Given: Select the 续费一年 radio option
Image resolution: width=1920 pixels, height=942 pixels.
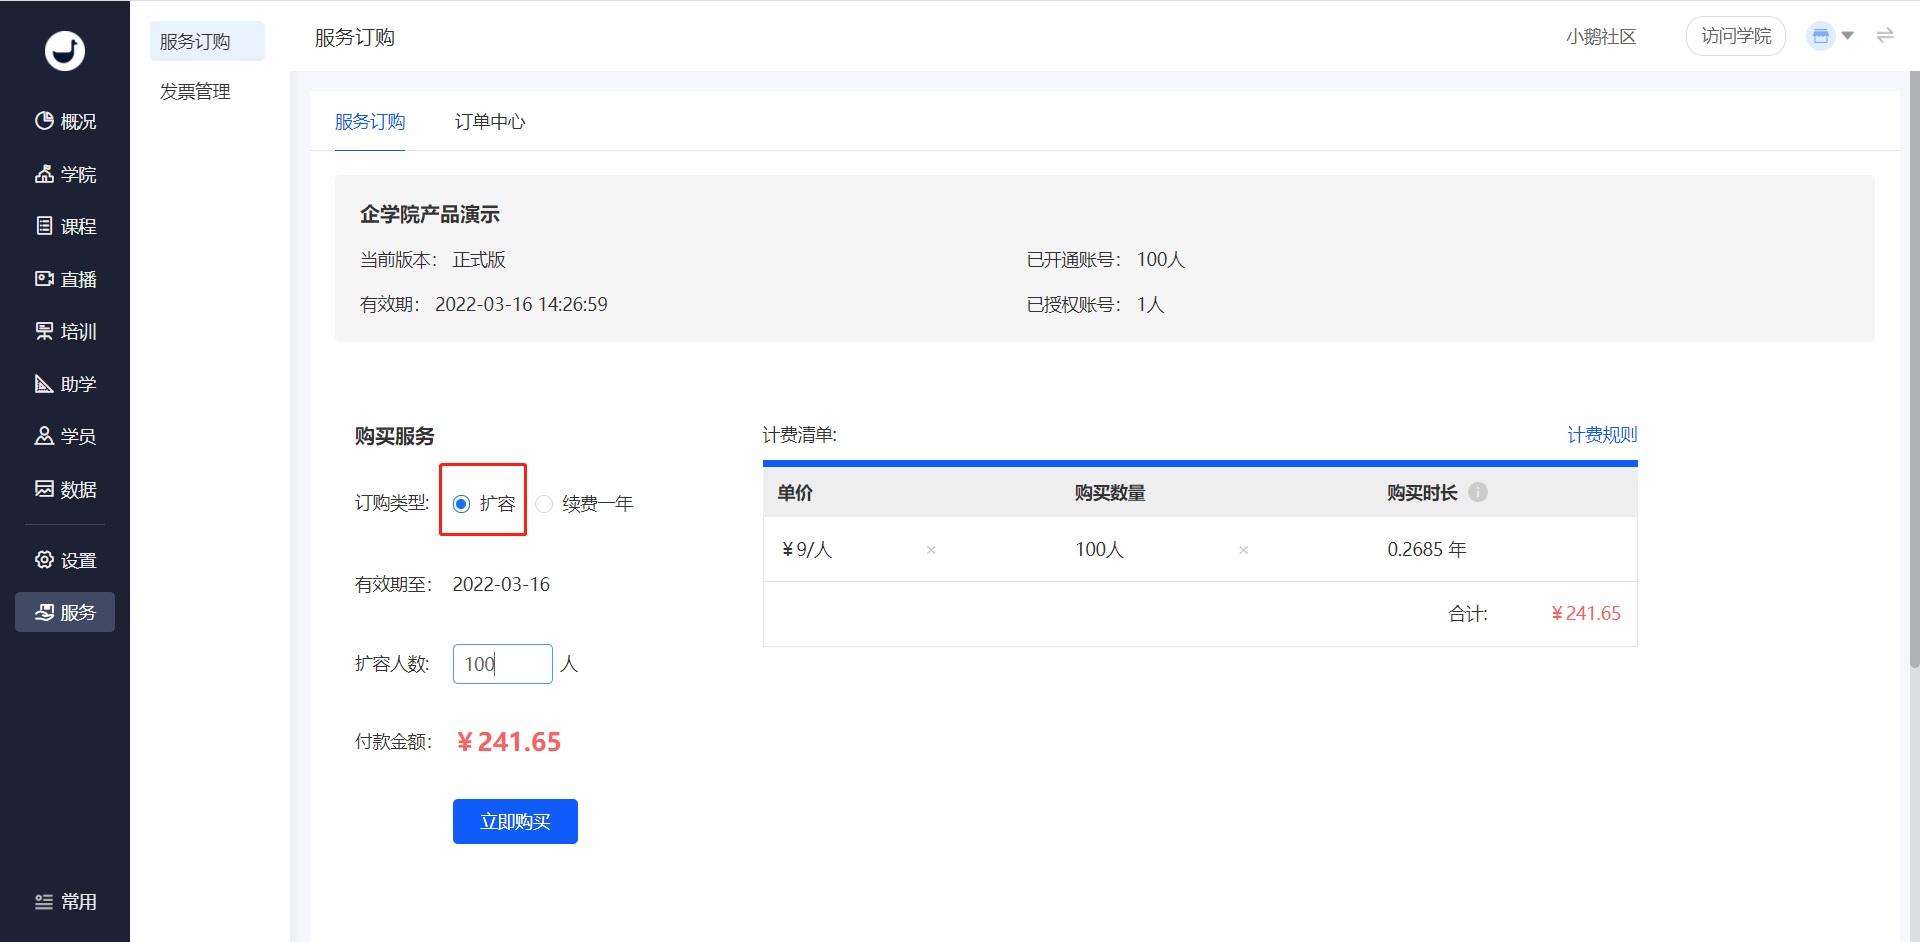Looking at the screenshot, I should pyautogui.click(x=544, y=504).
